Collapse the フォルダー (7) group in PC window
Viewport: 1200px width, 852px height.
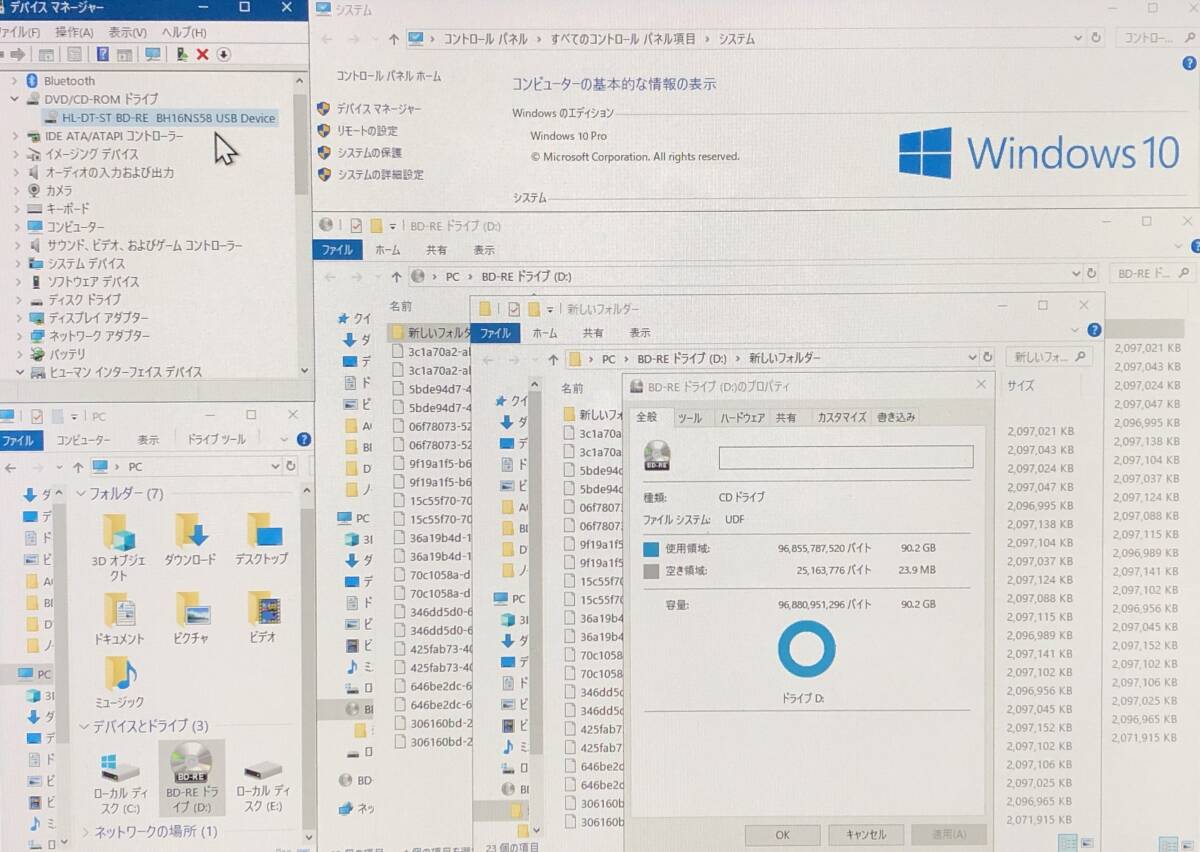(x=81, y=494)
